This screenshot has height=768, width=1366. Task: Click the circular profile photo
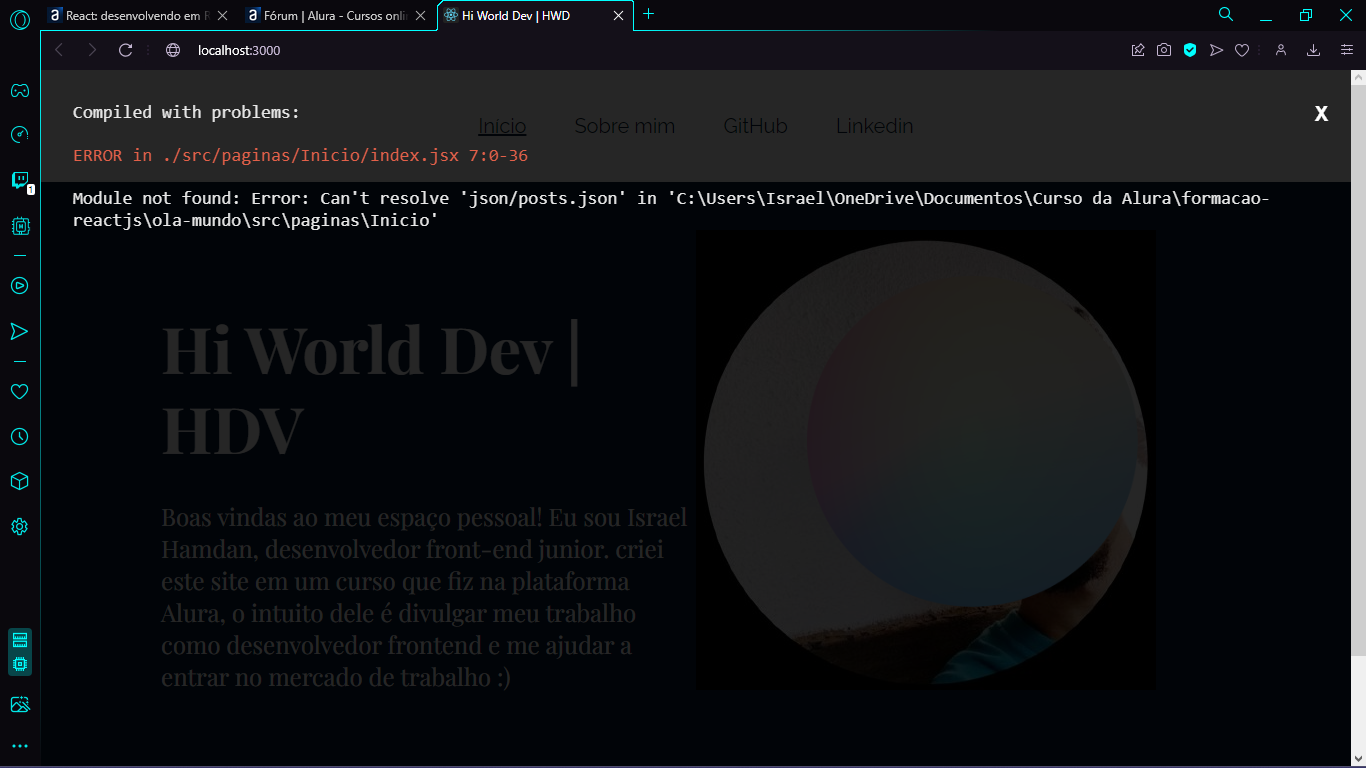pyautogui.click(x=926, y=460)
